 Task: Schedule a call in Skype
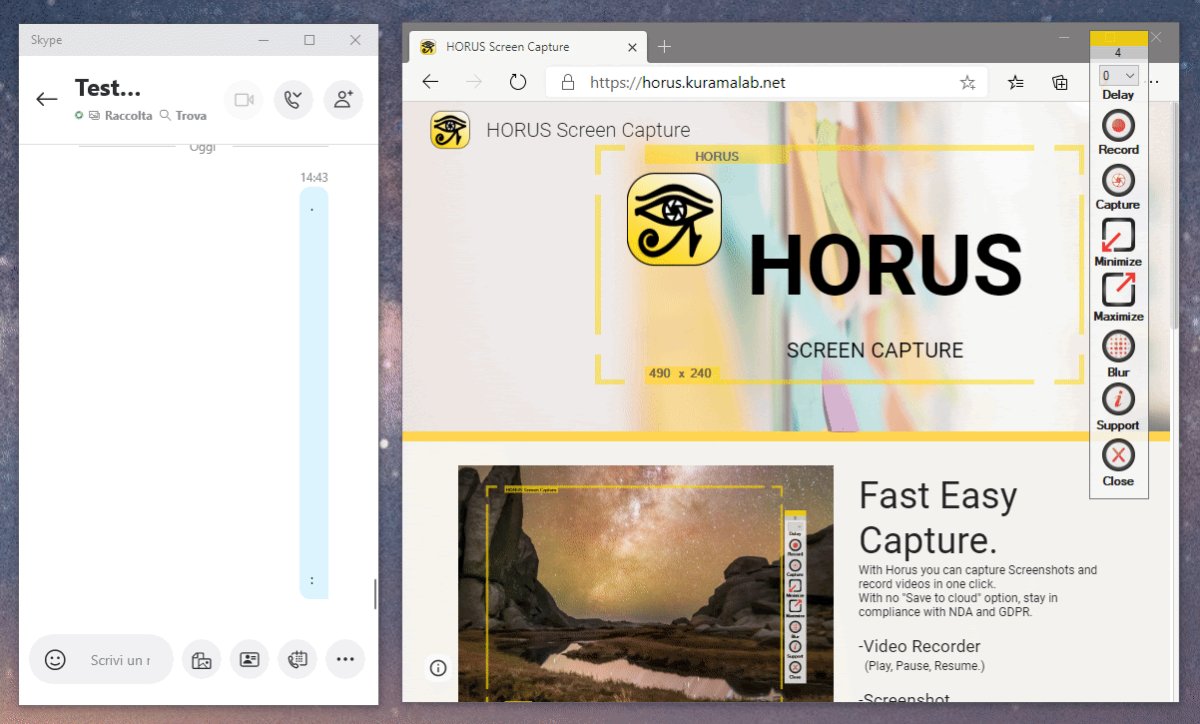(x=297, y=660)
